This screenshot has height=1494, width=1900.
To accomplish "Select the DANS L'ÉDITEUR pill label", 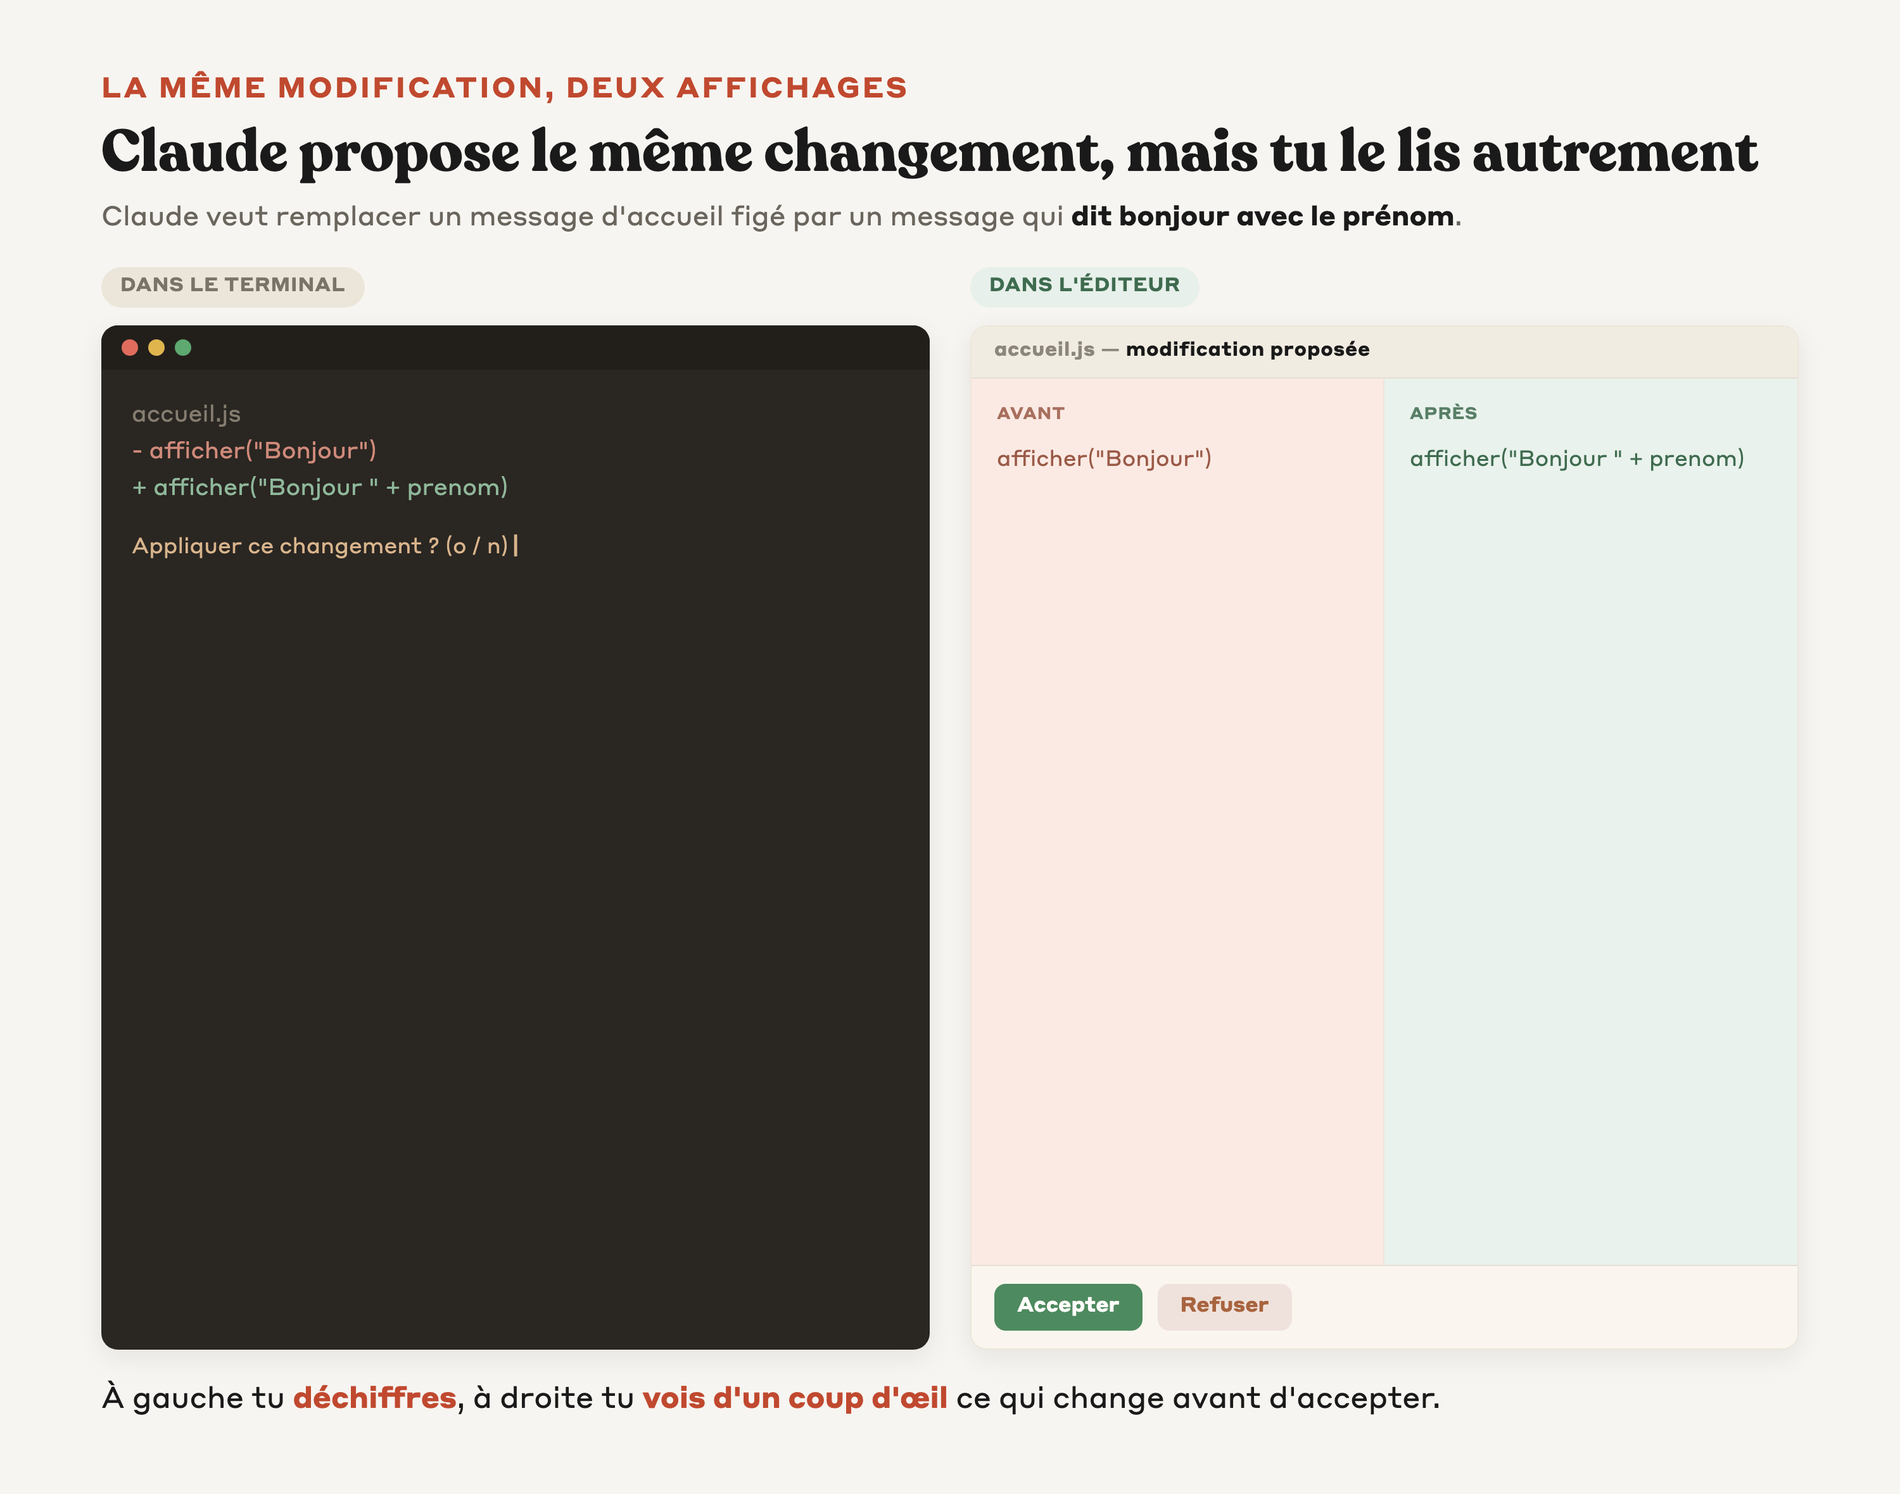I will click(1085, 286).
